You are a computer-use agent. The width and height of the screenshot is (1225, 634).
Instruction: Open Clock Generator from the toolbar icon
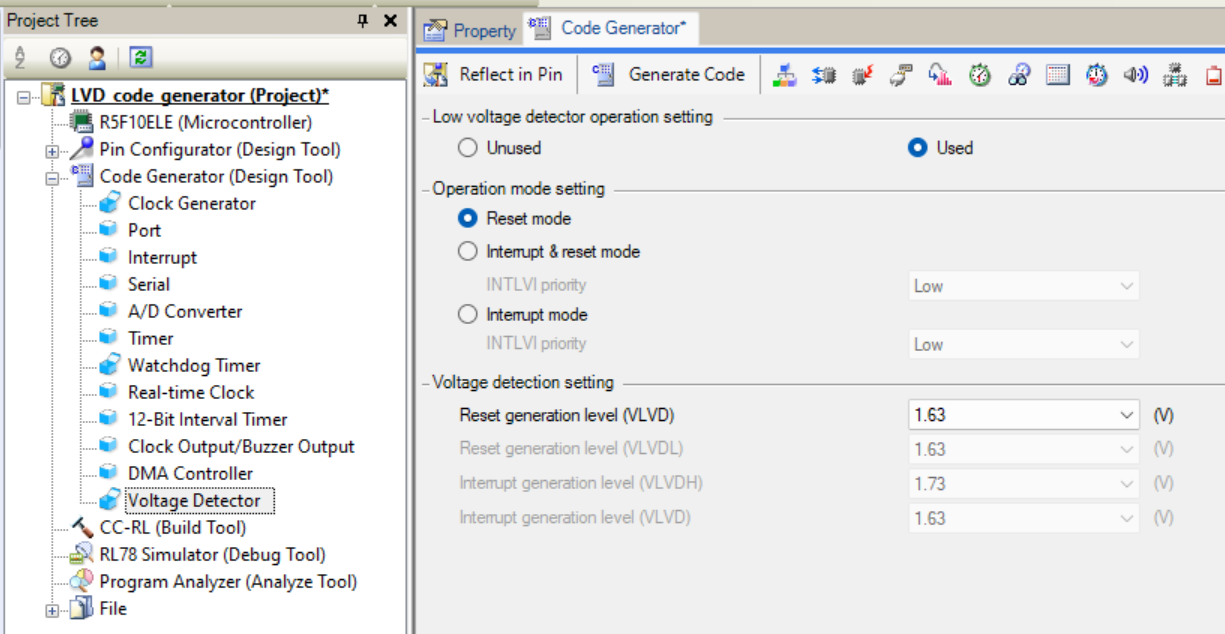click(785, 75)
